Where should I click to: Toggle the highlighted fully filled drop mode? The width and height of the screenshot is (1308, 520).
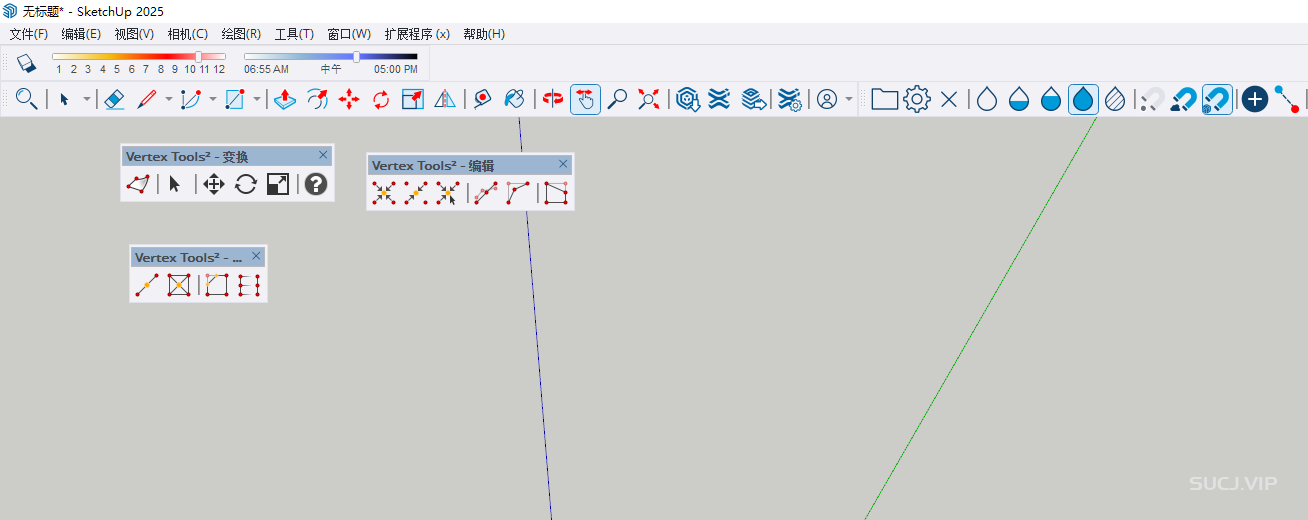pos(1083,99)
